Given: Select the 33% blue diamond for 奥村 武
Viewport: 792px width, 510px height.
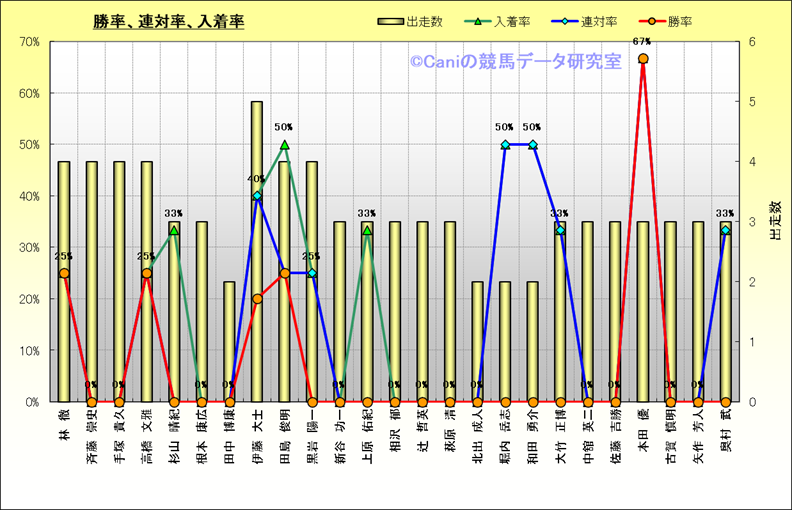Looking at the screenshot, I should pyautogui.click(x=725, y=230).
